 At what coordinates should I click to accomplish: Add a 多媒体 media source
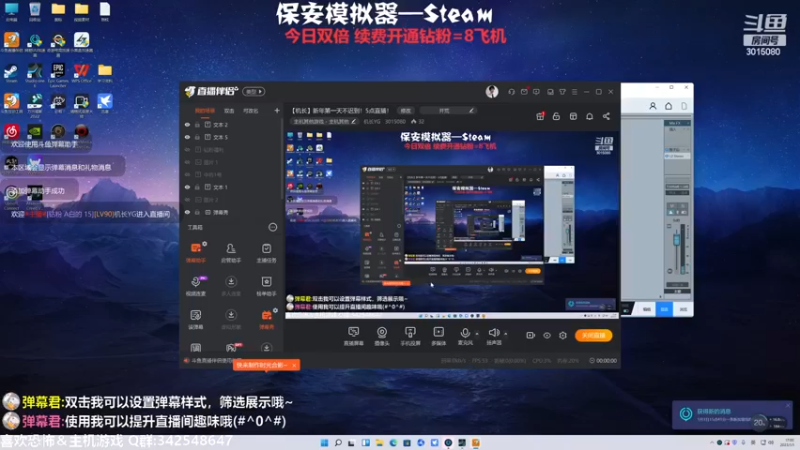pyautogui.click(x=438, y=336)
